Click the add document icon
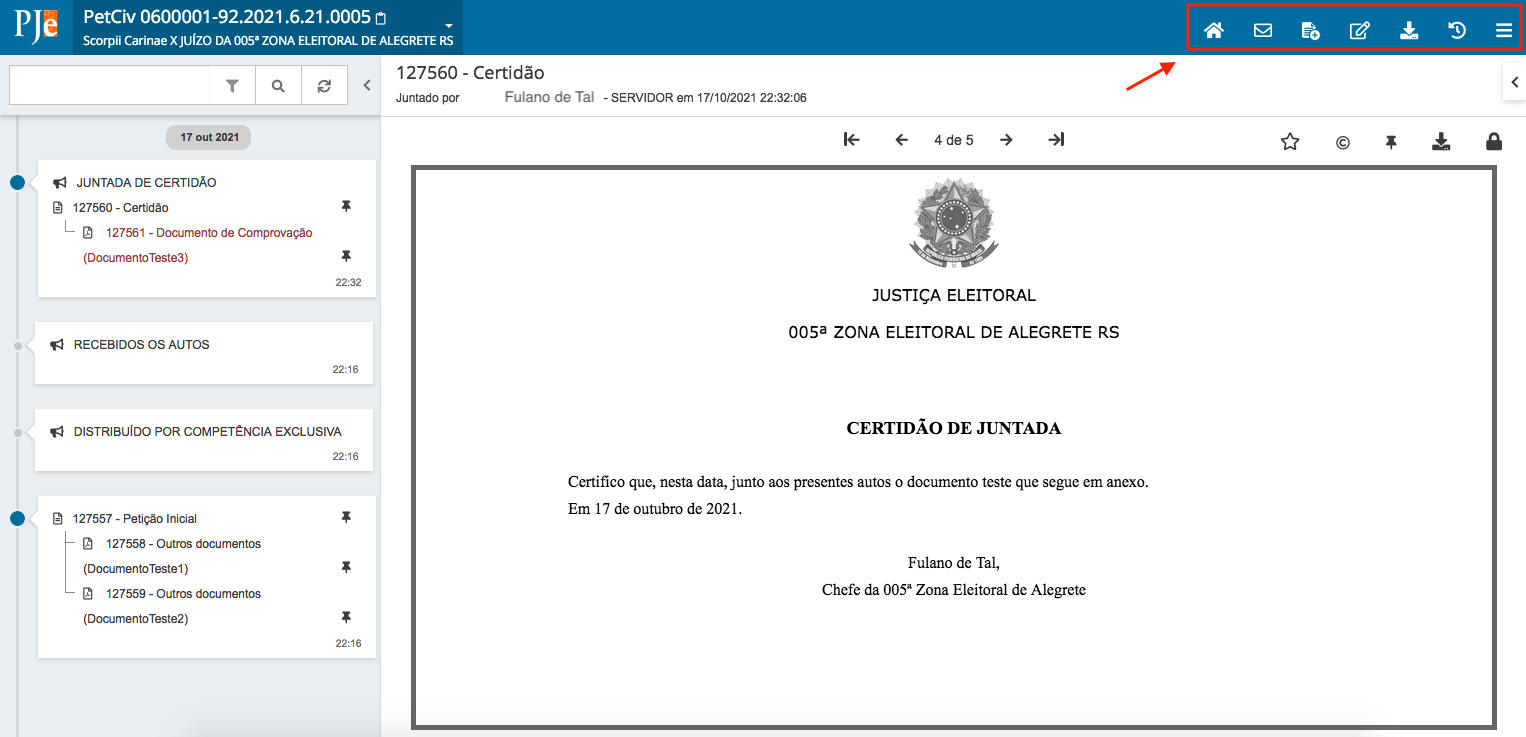 pyautogui.click(x=1310, y=30)
